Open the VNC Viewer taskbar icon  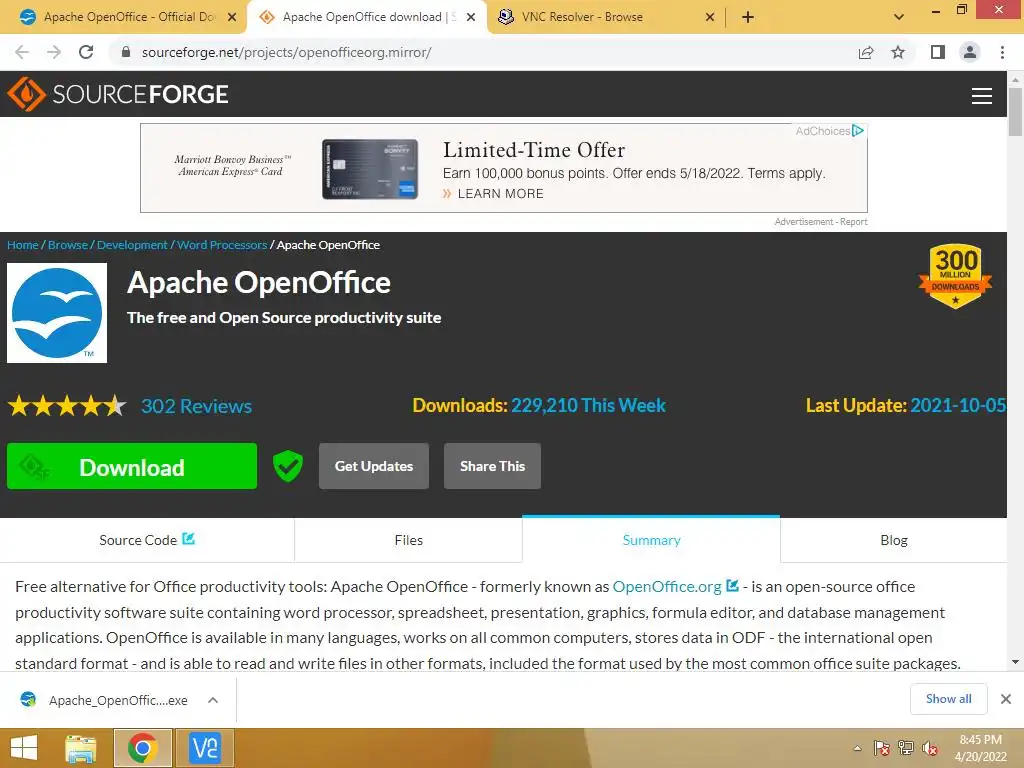point(205,748)
